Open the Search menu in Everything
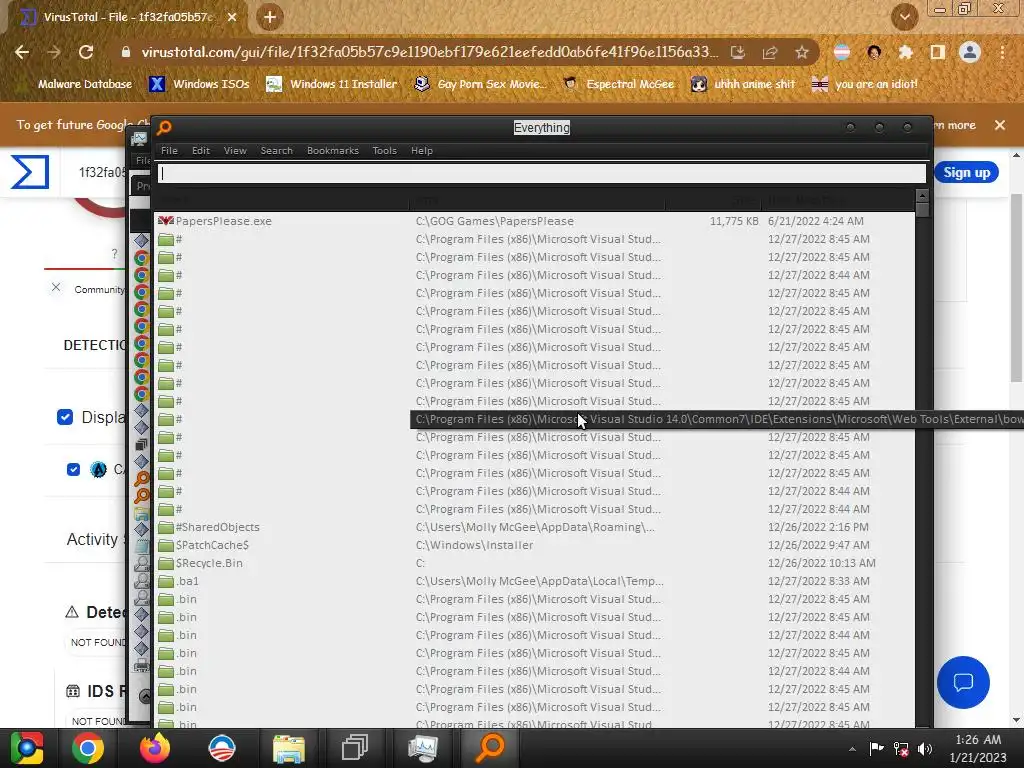 (x=276, y=150)
